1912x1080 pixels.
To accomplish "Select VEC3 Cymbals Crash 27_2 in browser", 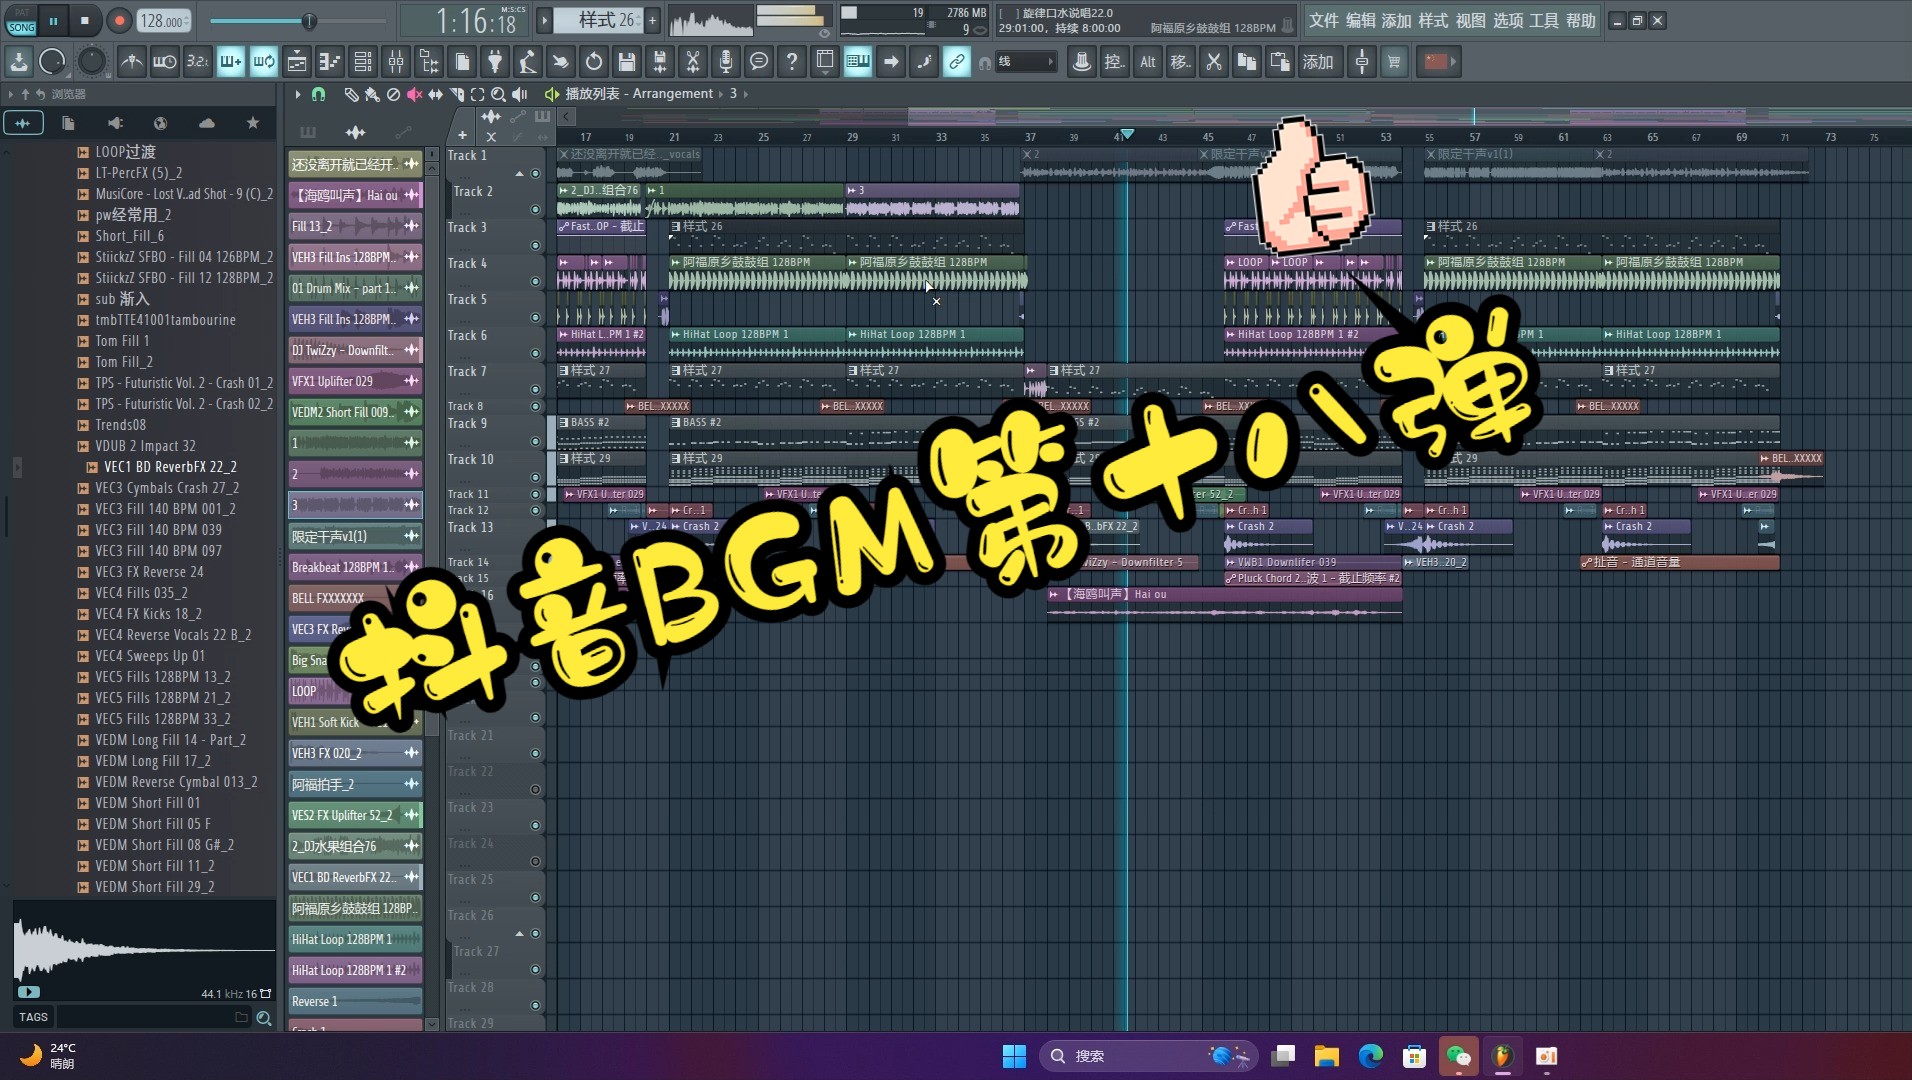I will (x=166, y=488).
